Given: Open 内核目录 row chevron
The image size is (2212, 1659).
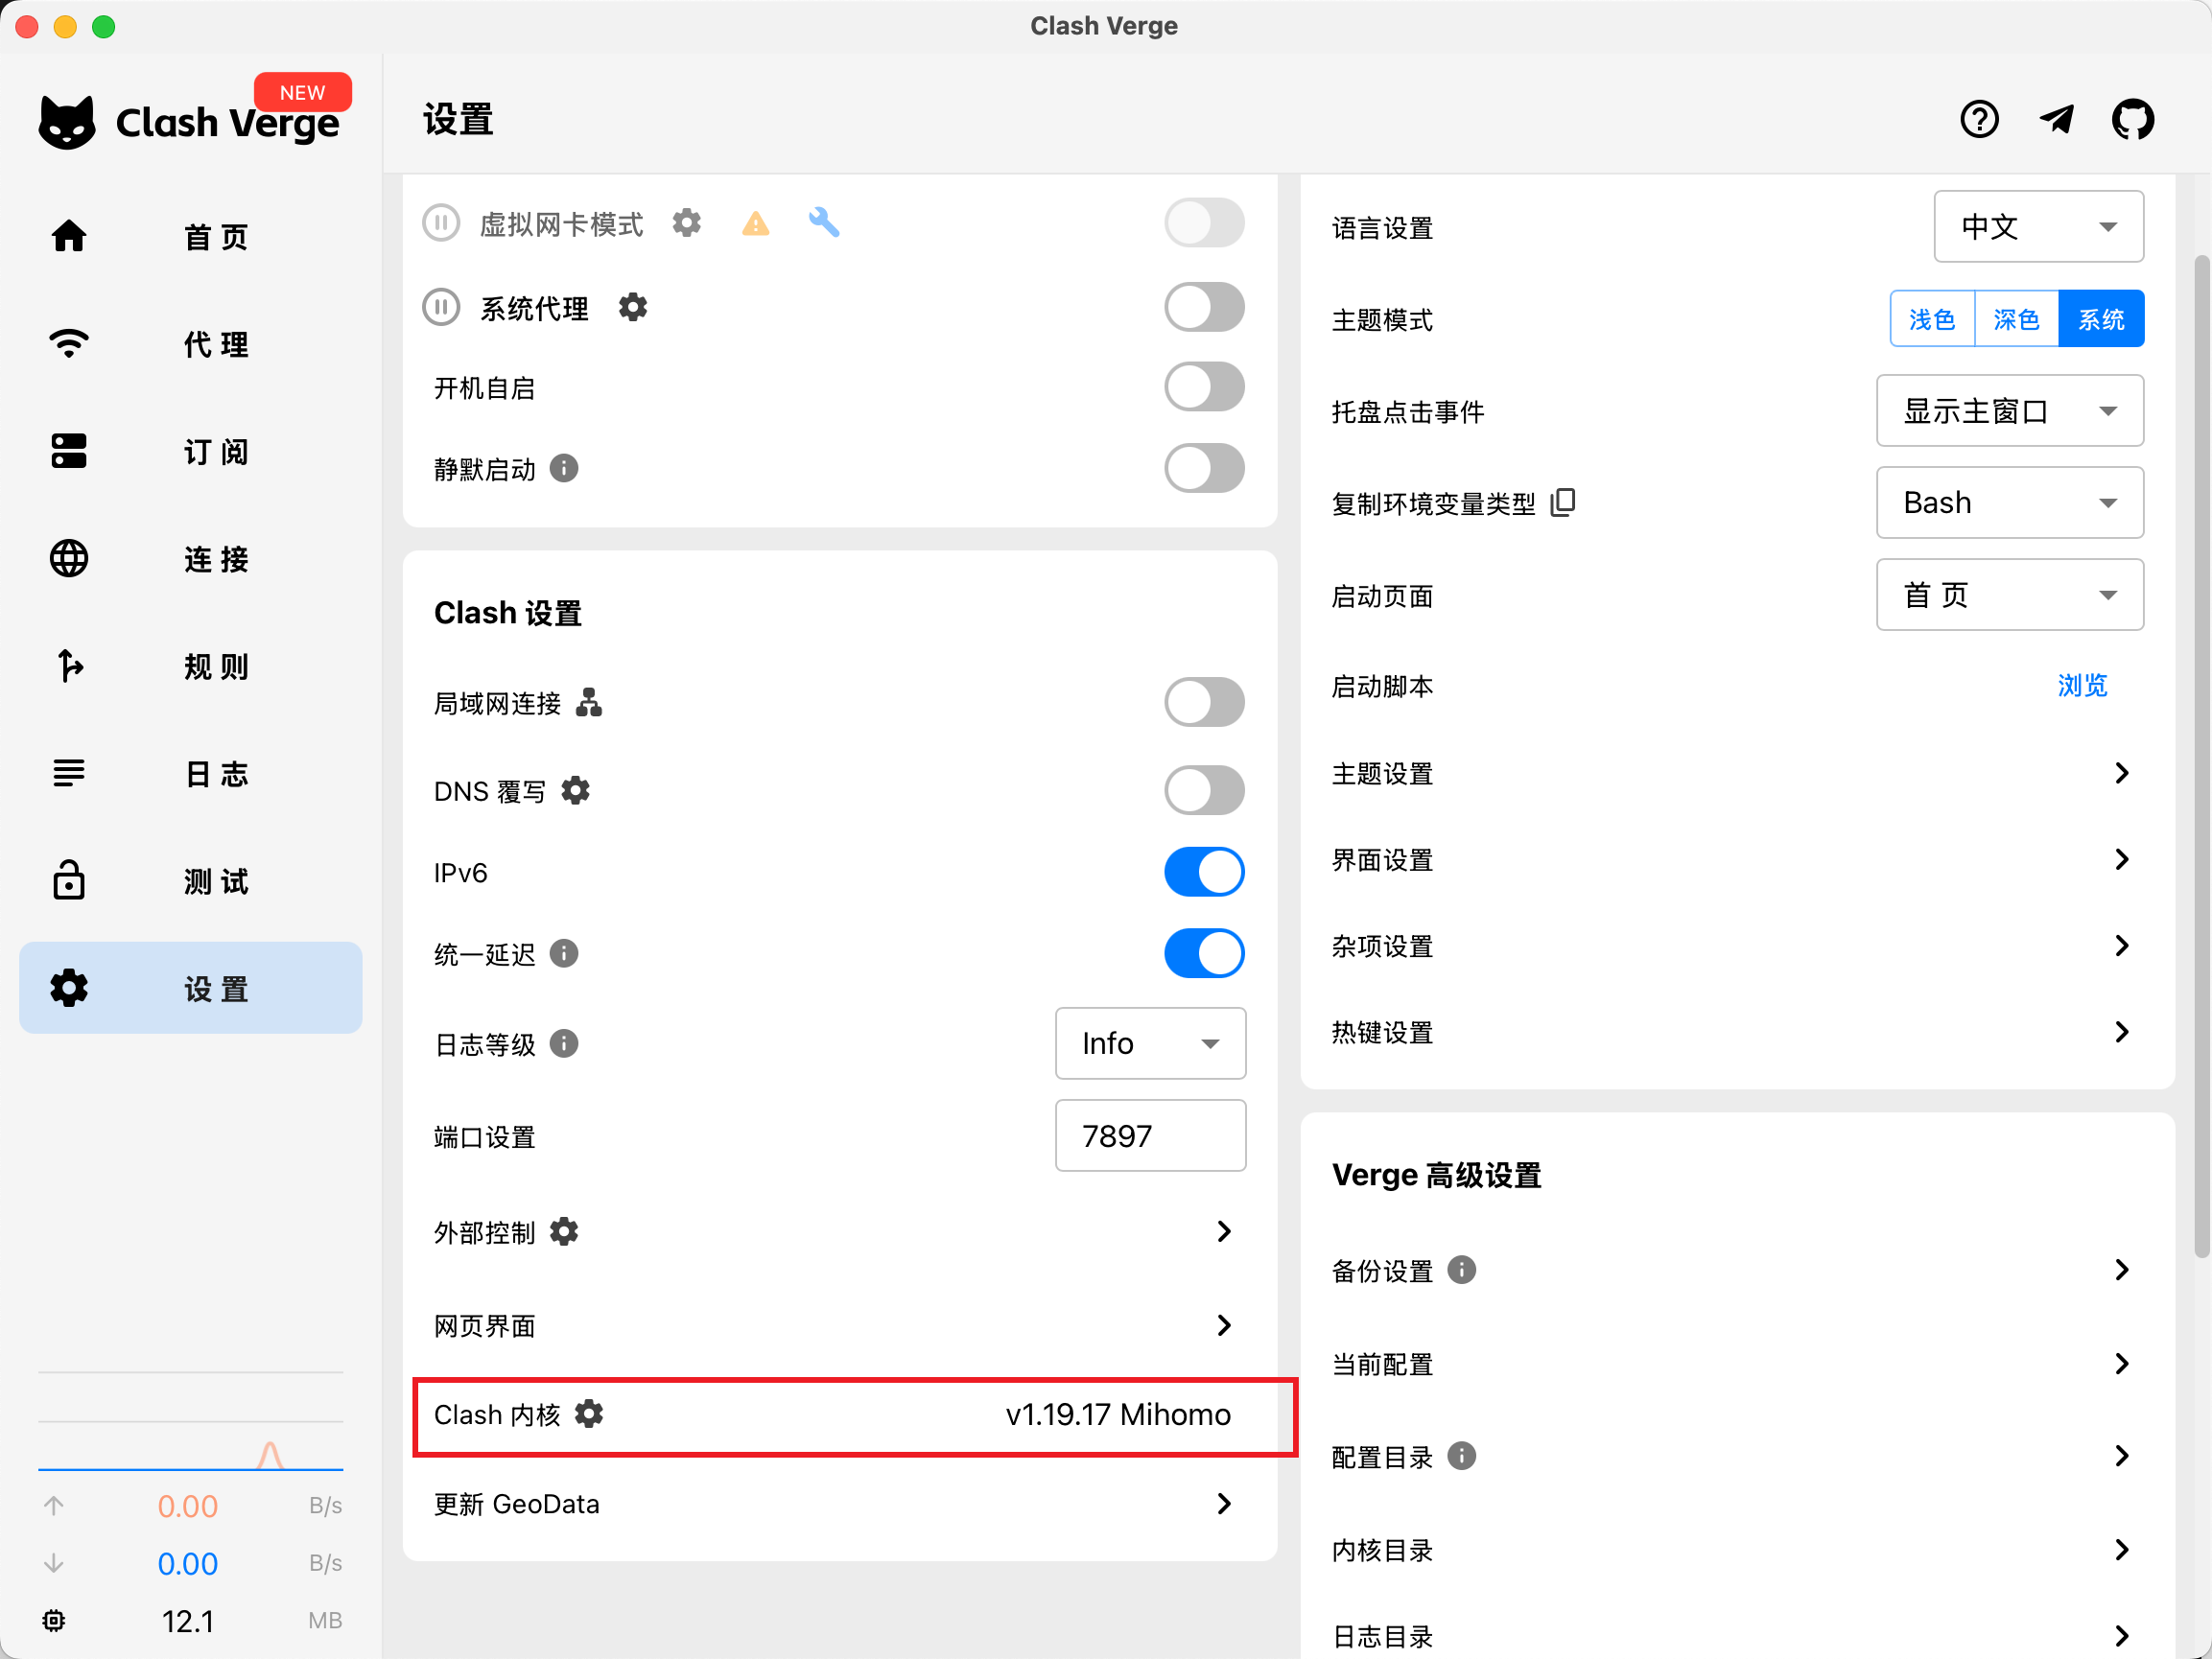Looking at the screenshot, I should (2122, 1549).
